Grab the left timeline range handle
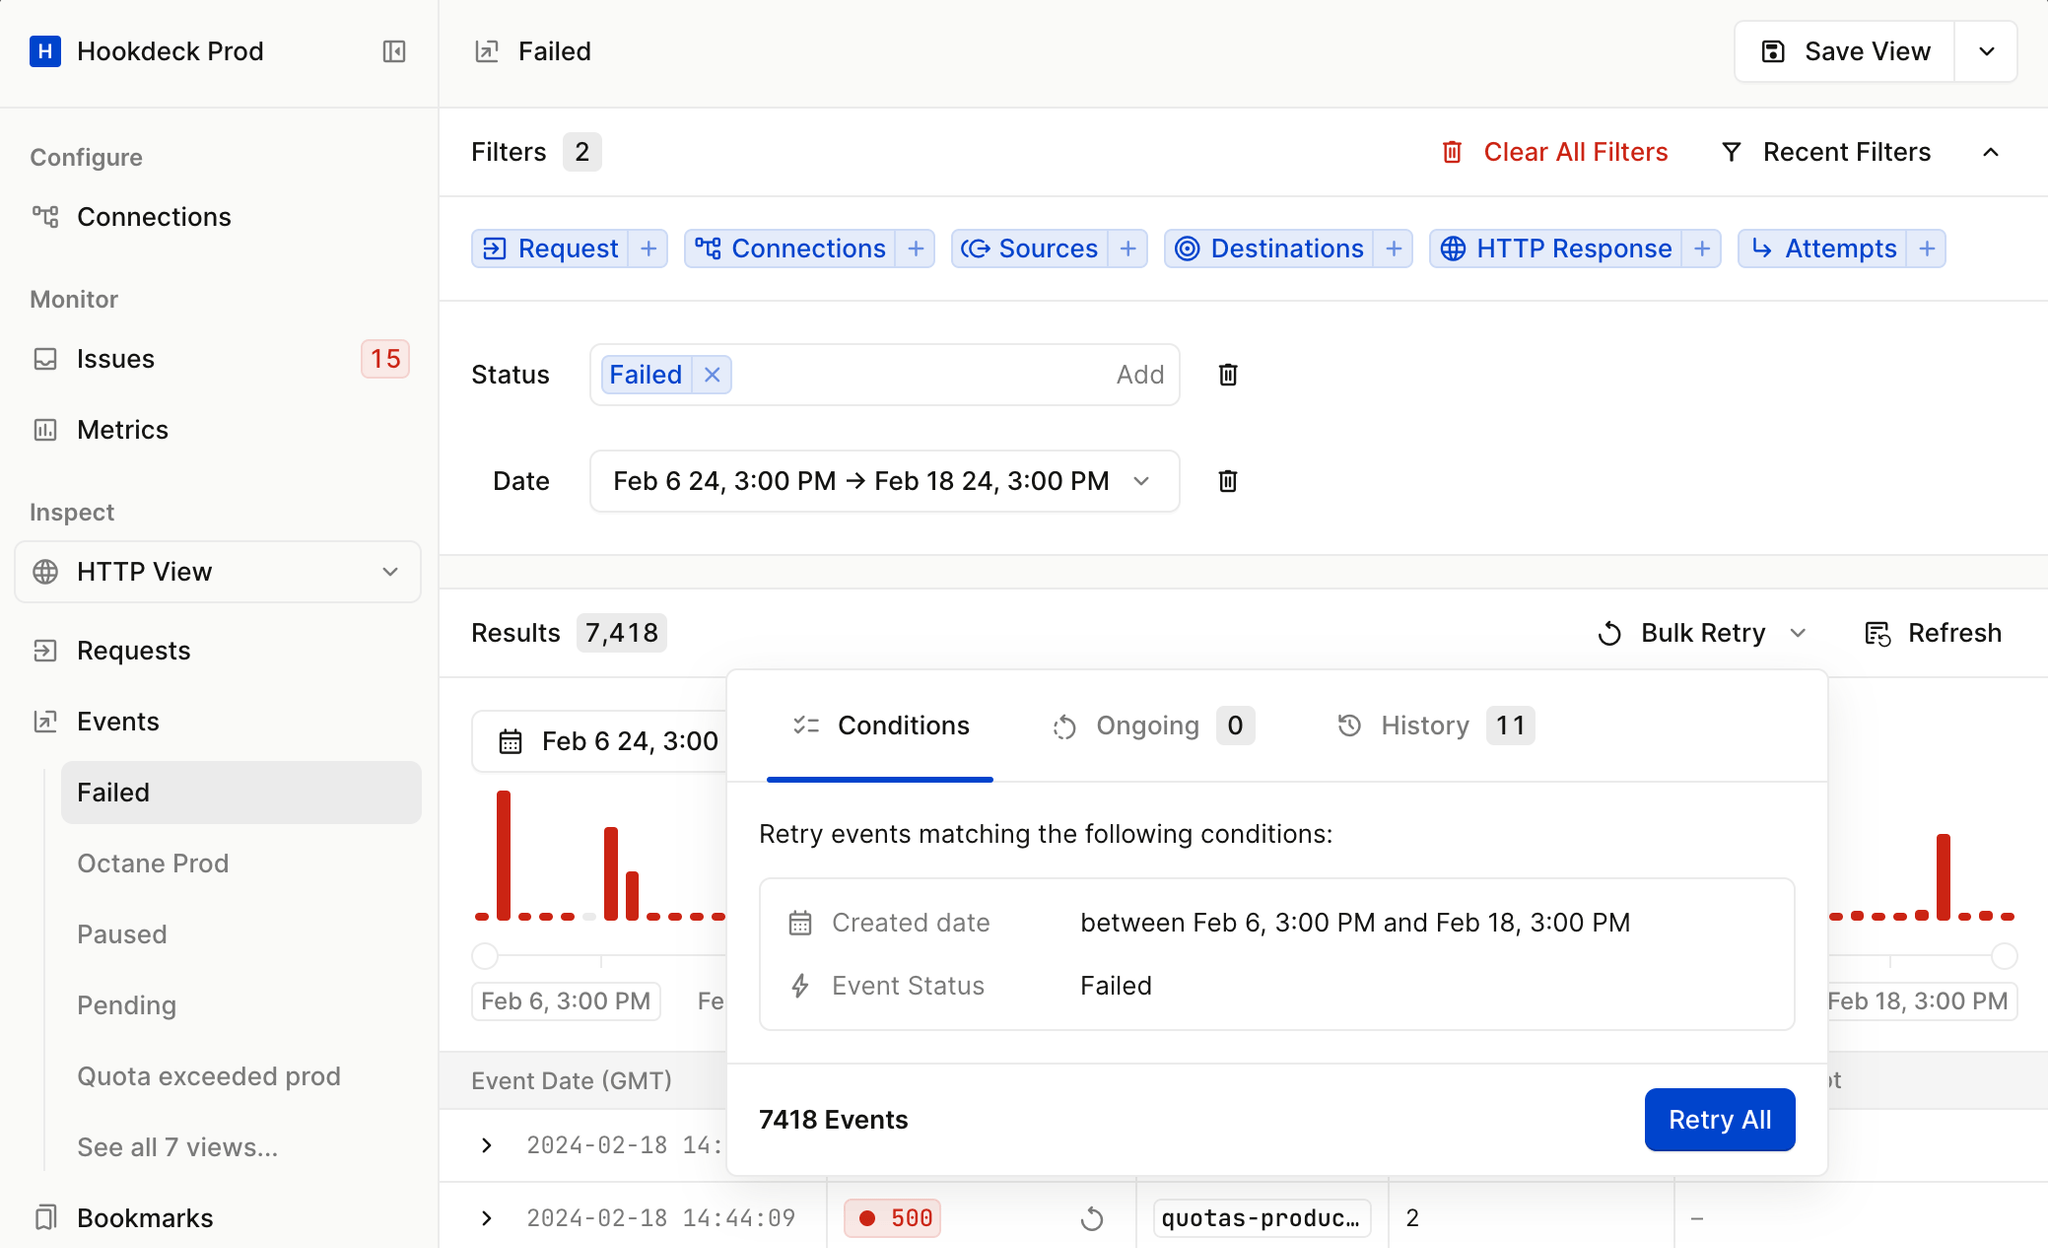This screenshot has height=1248, width=2048. click(x=485, y=956)
